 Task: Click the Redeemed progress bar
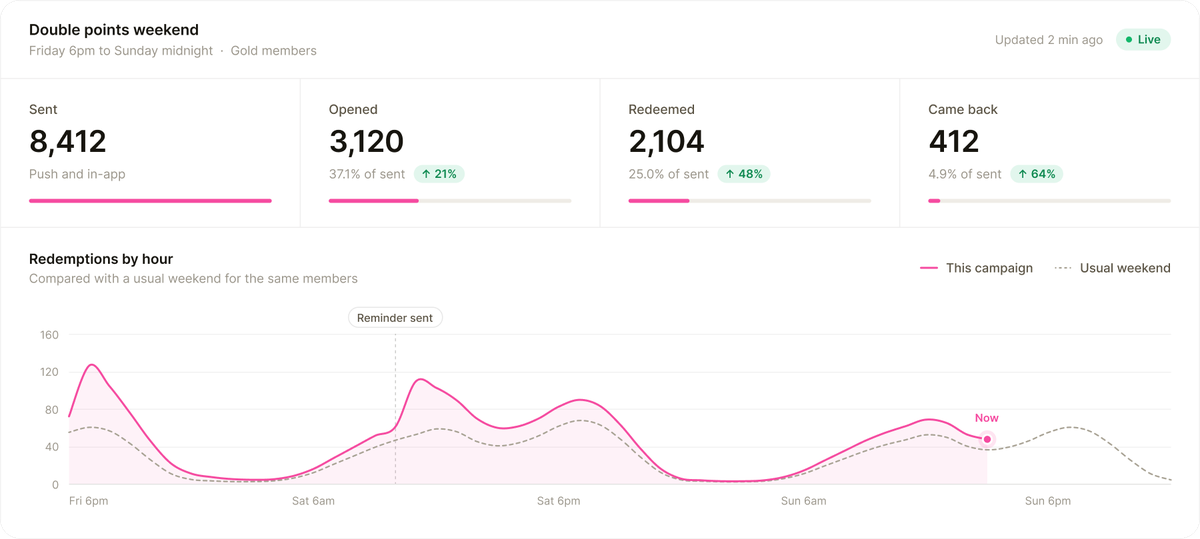(x=750, y=201)
